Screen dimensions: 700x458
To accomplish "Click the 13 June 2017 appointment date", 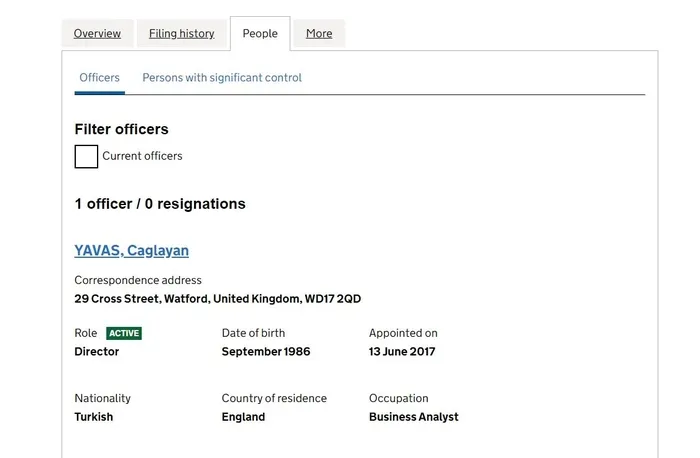I will tap(402, 352).
